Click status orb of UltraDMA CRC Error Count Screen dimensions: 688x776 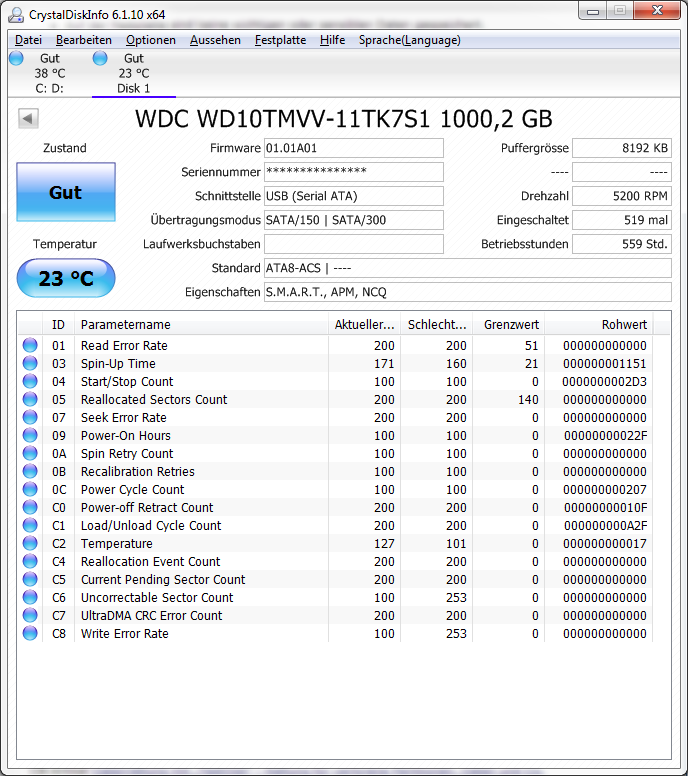[30, 615]
